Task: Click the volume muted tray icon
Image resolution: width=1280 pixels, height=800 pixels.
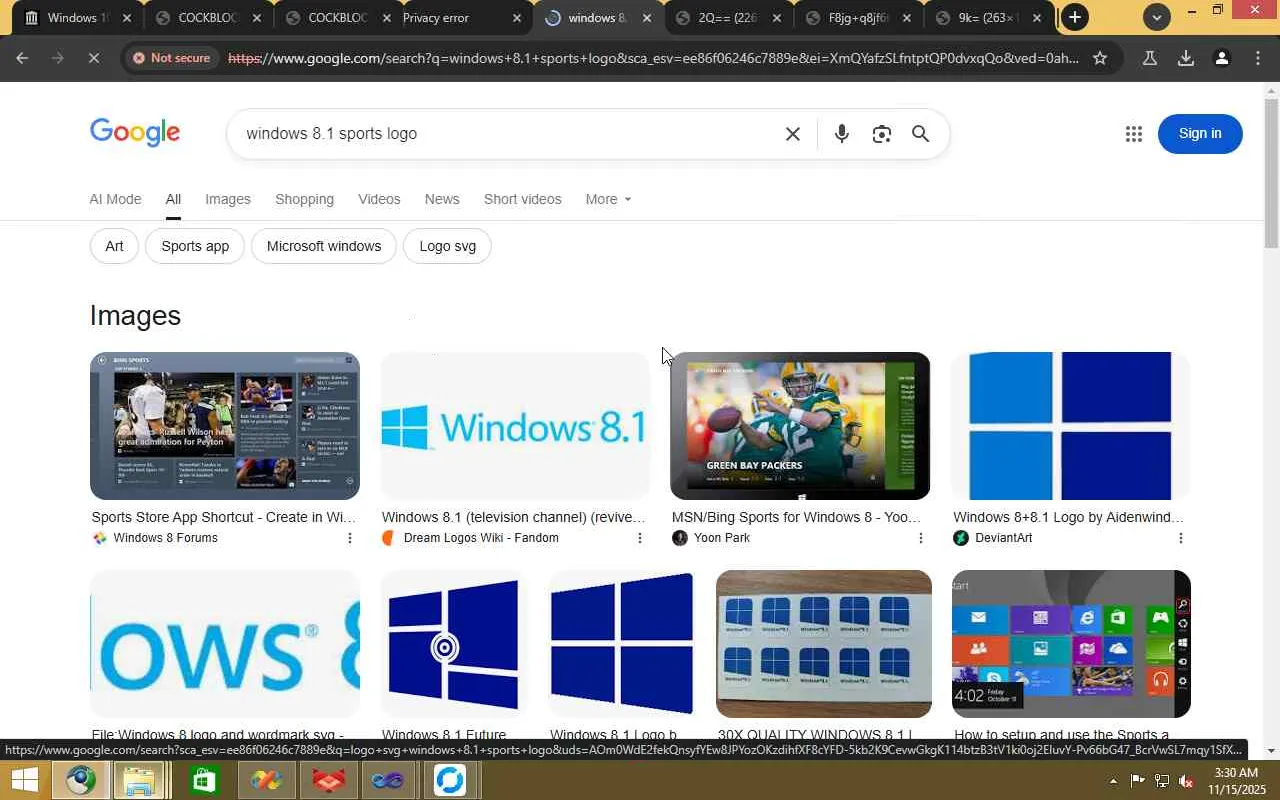Action: pos(1187,781)
